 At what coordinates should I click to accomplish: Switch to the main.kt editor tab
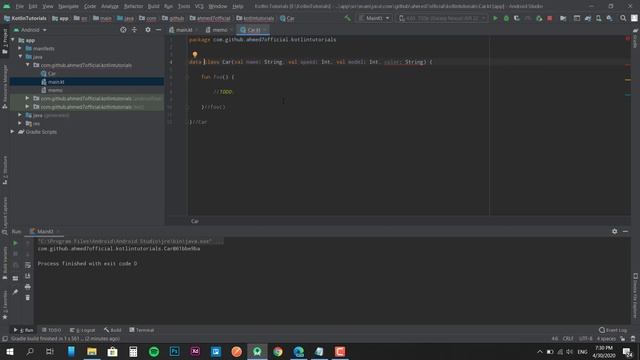click(x=183, y=30)
